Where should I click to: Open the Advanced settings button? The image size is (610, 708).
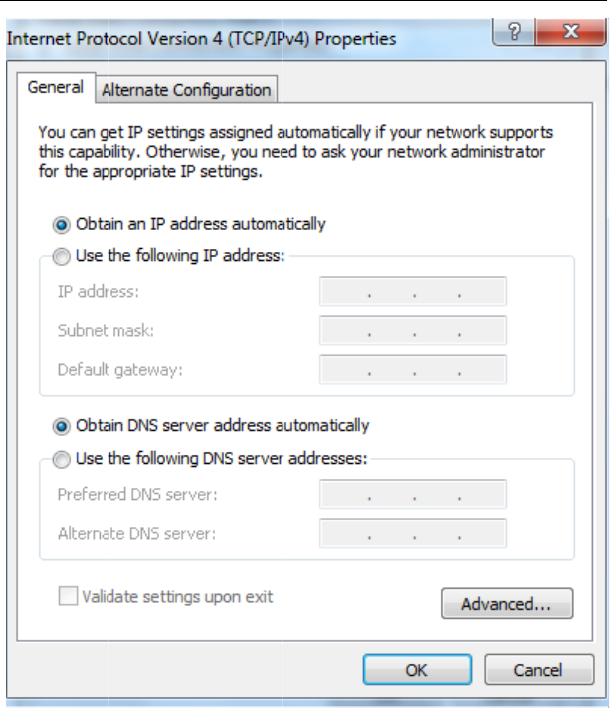[x=506, y=604]
